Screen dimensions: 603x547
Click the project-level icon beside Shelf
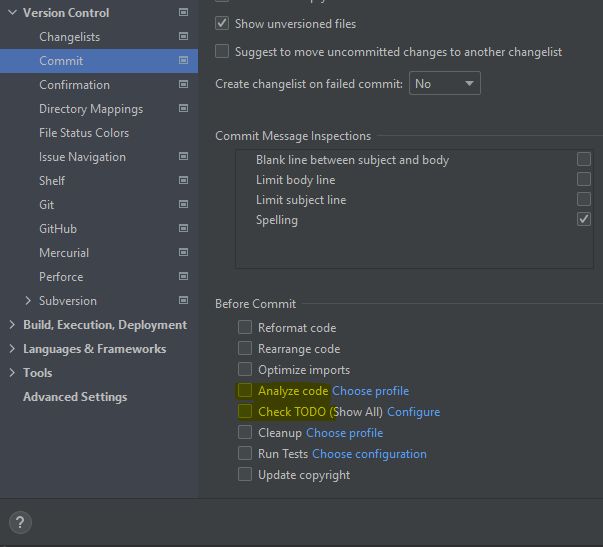click(x=183, y=180)
